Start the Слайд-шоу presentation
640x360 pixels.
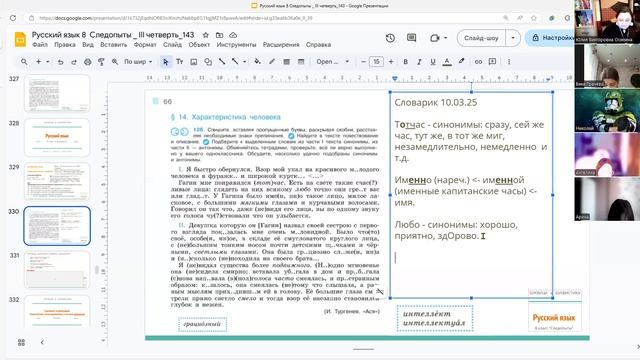[481, 38]
